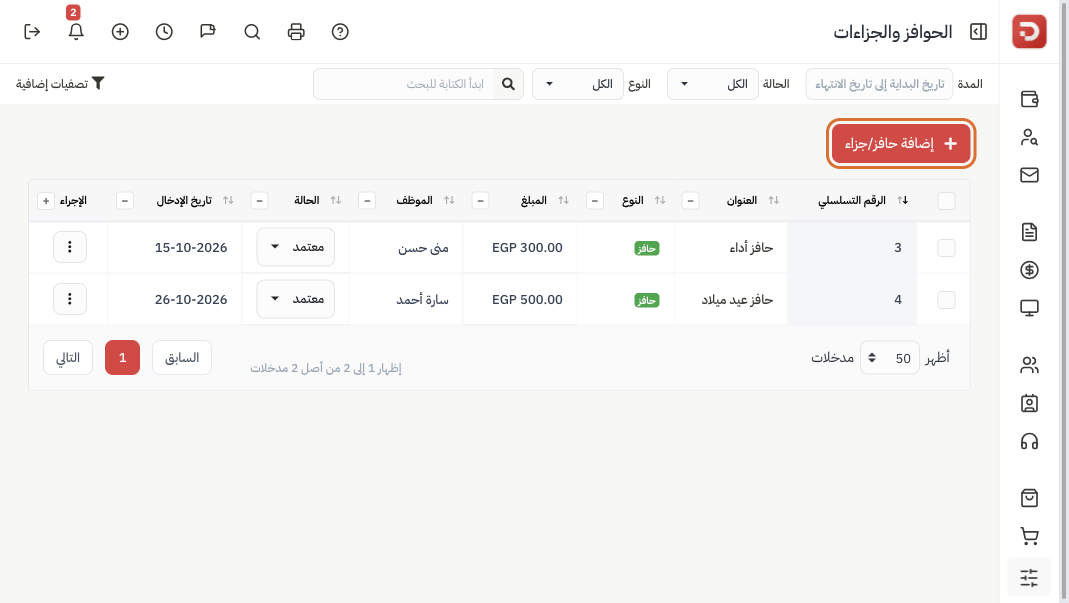1069x603 pixels.
Task: Click the logout arrow icon
Action: tap(32, 31)
